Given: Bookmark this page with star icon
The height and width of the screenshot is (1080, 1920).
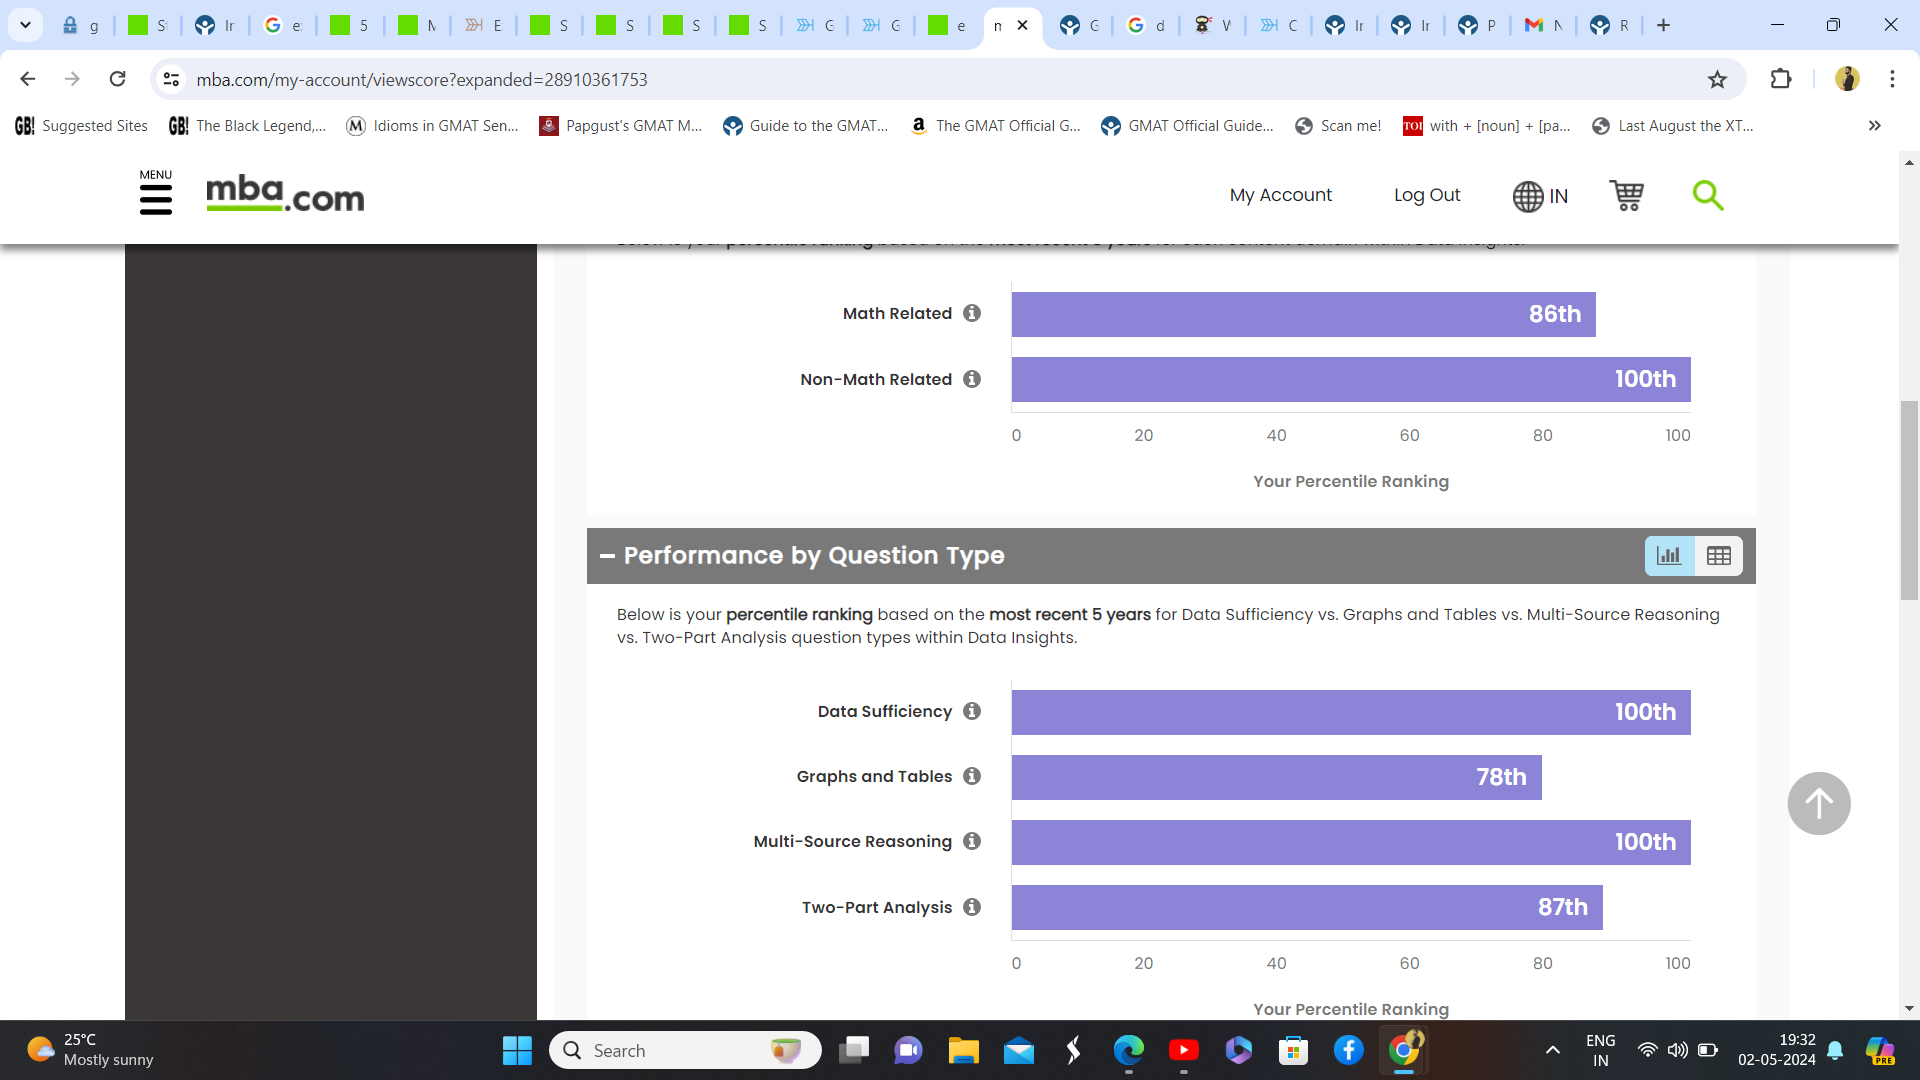Looking at the screenshot, I should pyautogui.click(x=1717, y=79).
